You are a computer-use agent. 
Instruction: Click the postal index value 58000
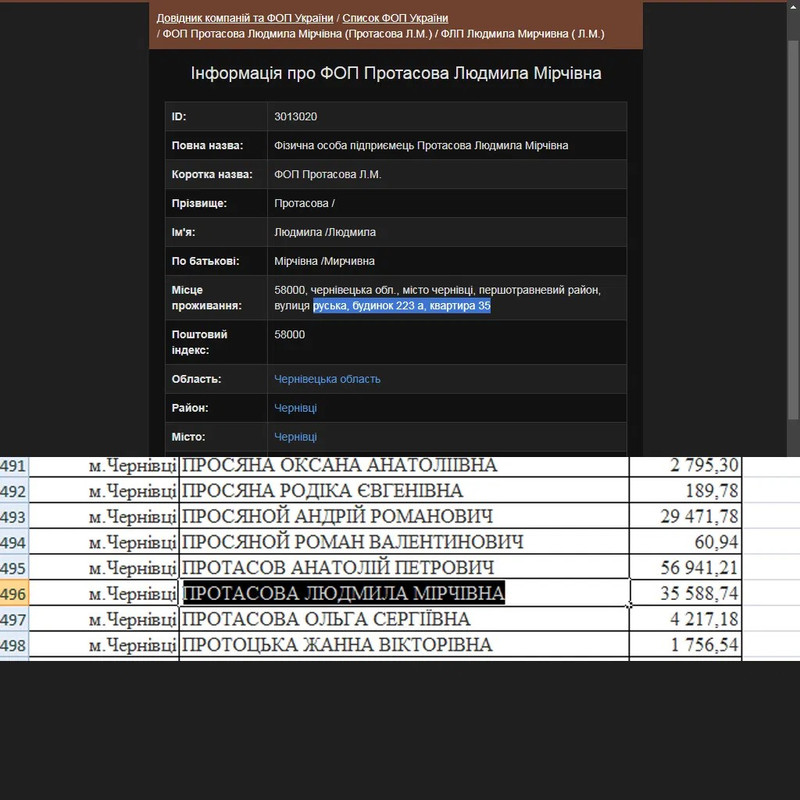tap(289, 335)
